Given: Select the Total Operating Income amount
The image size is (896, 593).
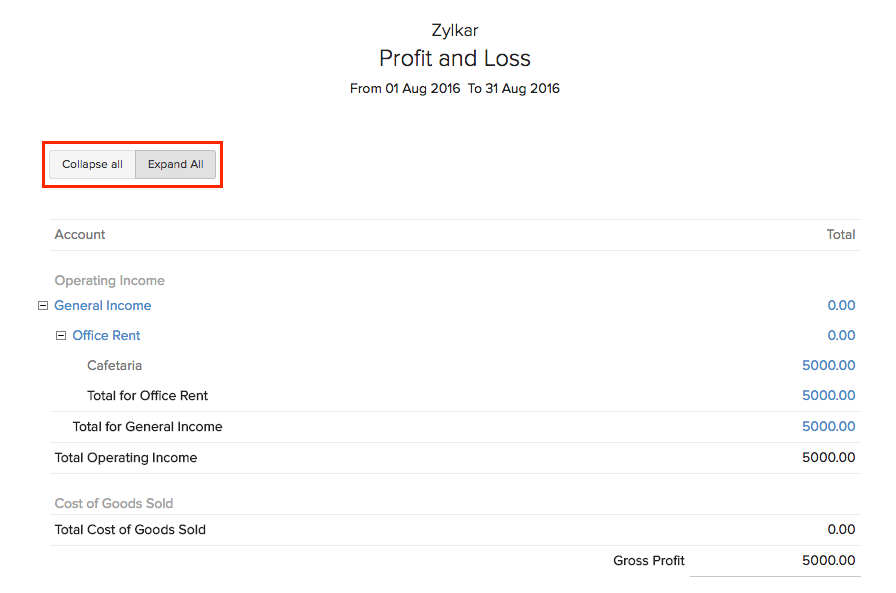Looking at the screenshot, I should tap(828, 458).
